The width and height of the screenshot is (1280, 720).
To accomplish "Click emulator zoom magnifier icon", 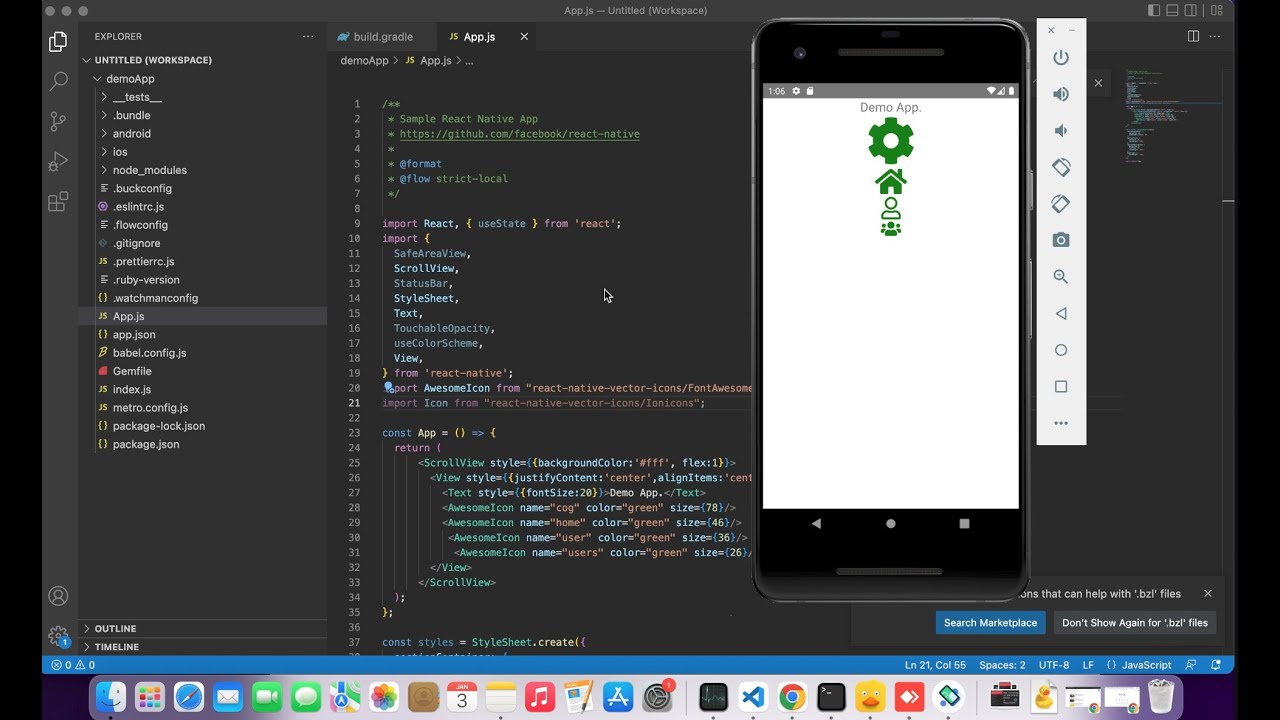I will (1061, 277).
